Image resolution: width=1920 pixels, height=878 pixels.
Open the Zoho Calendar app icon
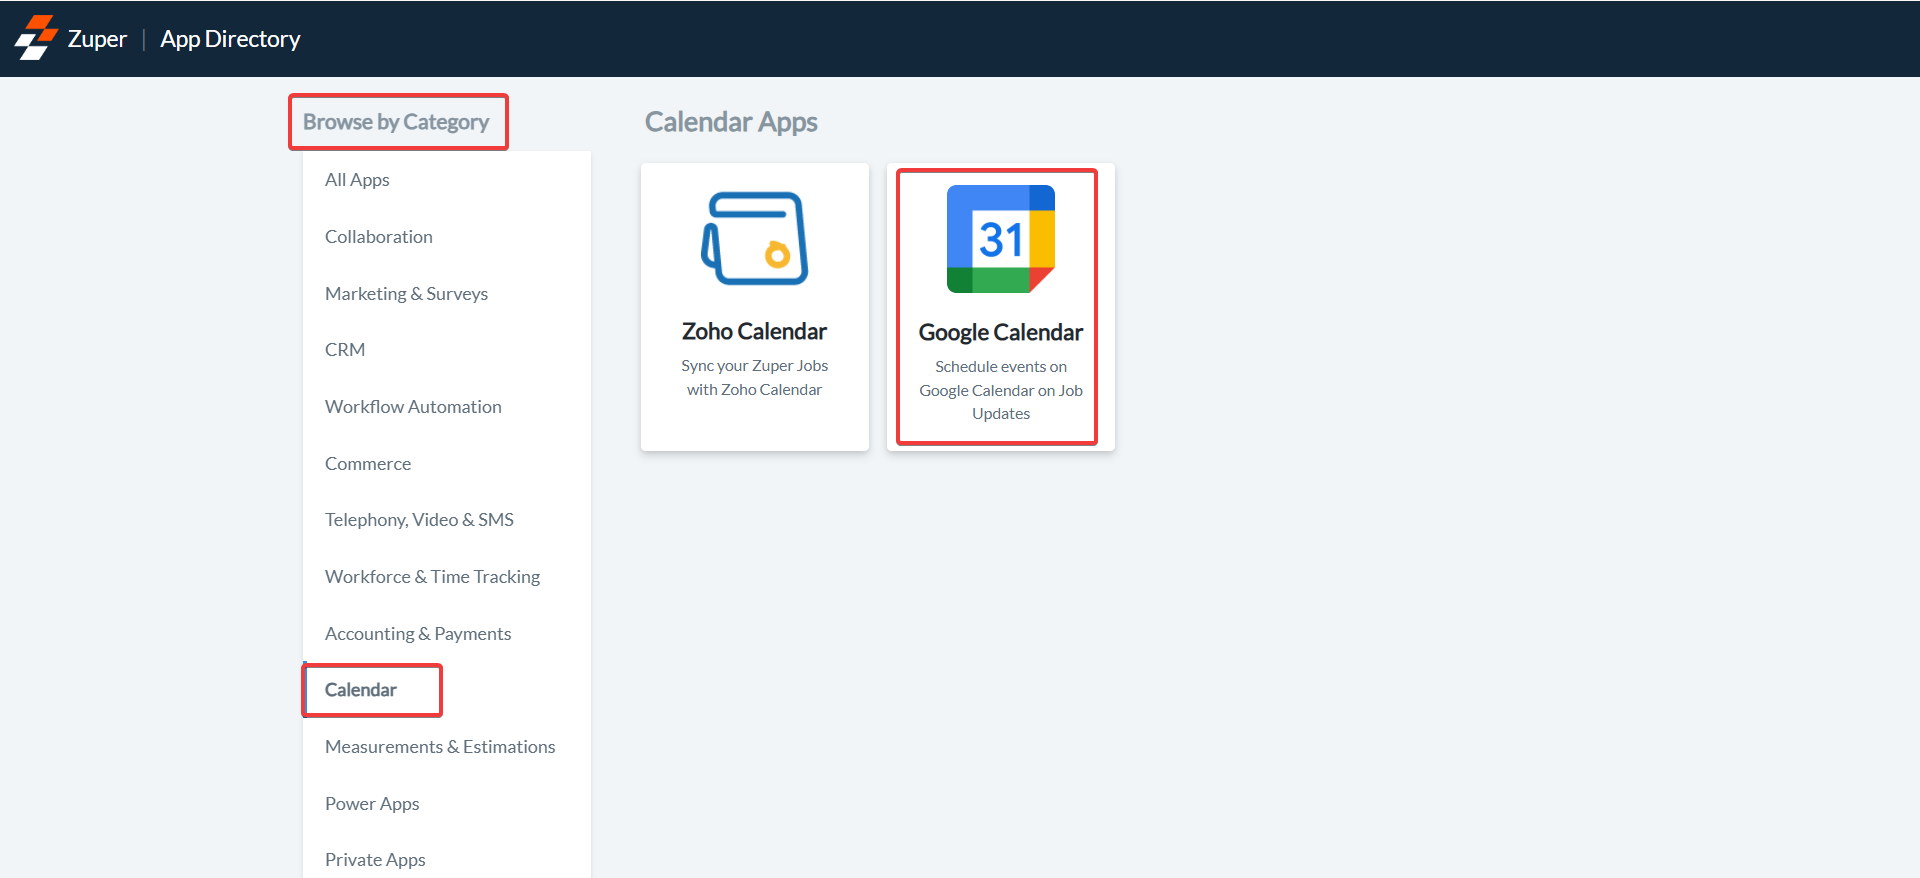pyautogui.click(x=755, y=238)
